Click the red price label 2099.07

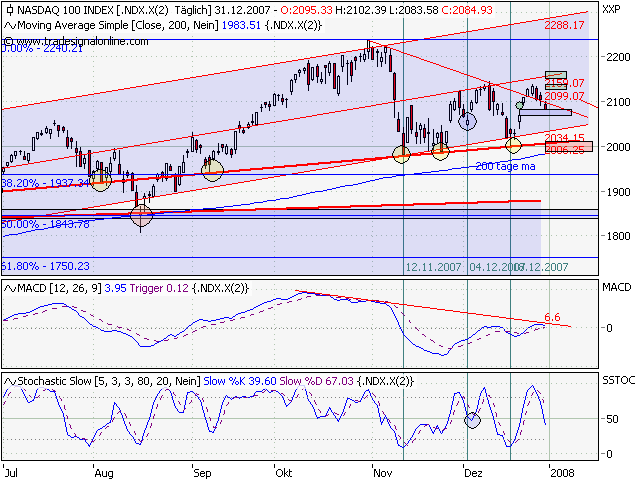click(564, 96)
